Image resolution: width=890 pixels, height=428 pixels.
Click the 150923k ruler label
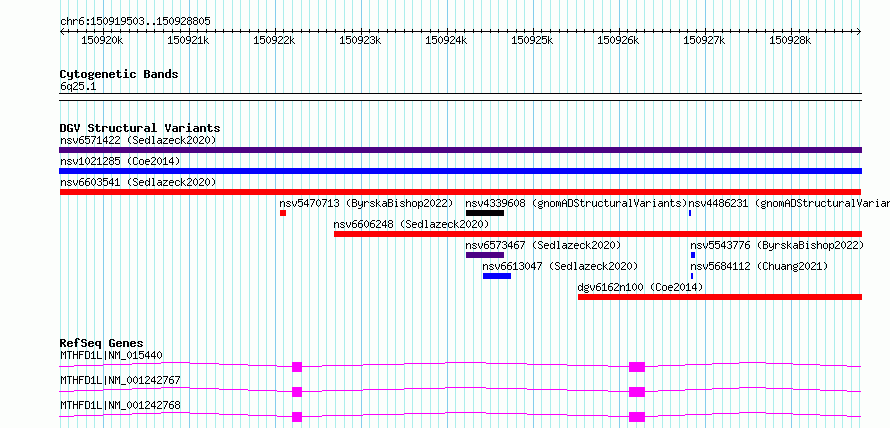[360, 41]
